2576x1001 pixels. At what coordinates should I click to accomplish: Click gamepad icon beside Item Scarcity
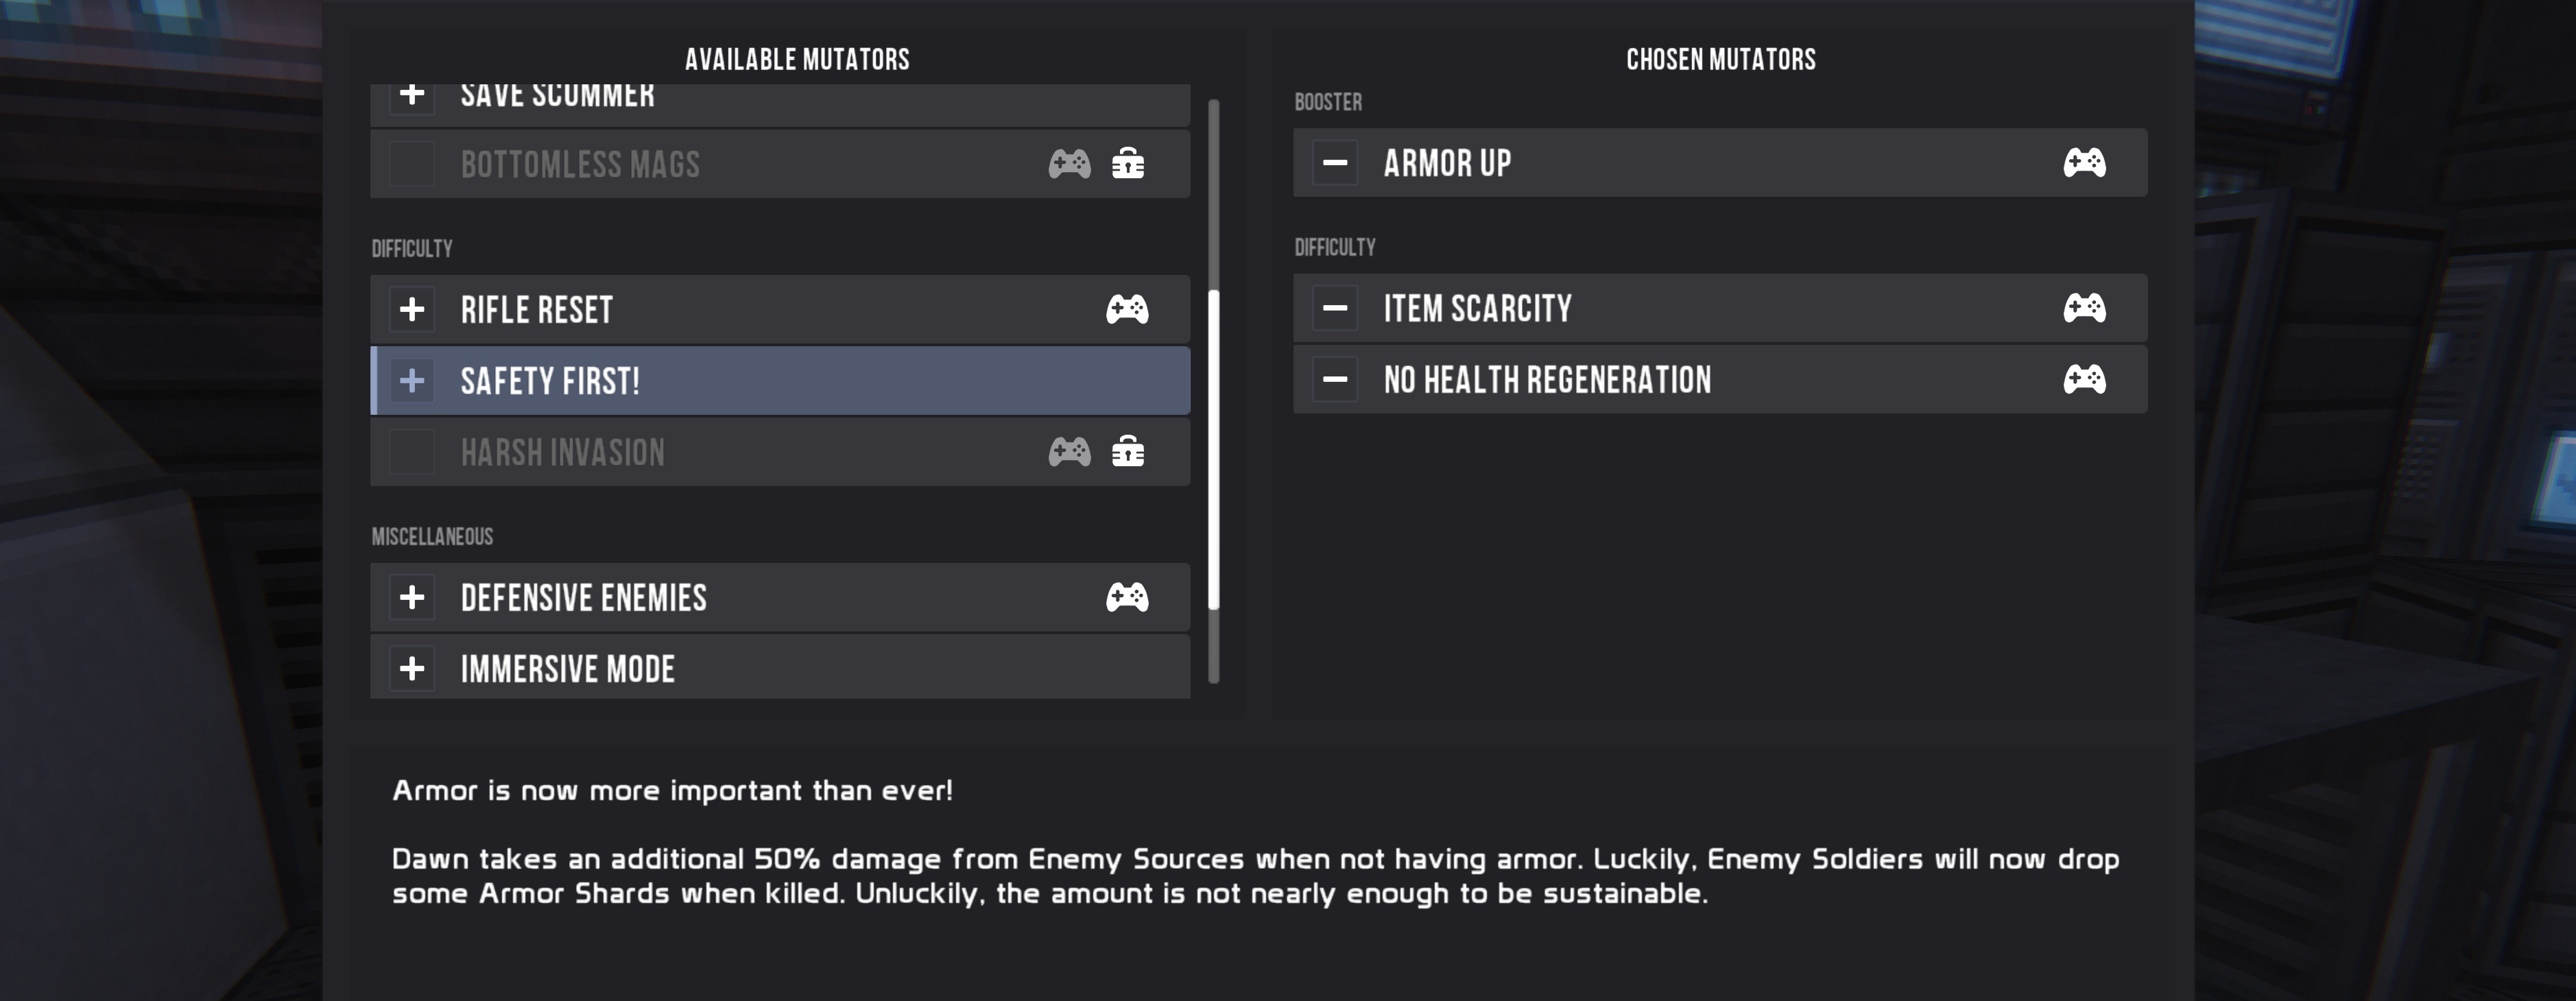pyautogui.click(x=2084, y=308)
